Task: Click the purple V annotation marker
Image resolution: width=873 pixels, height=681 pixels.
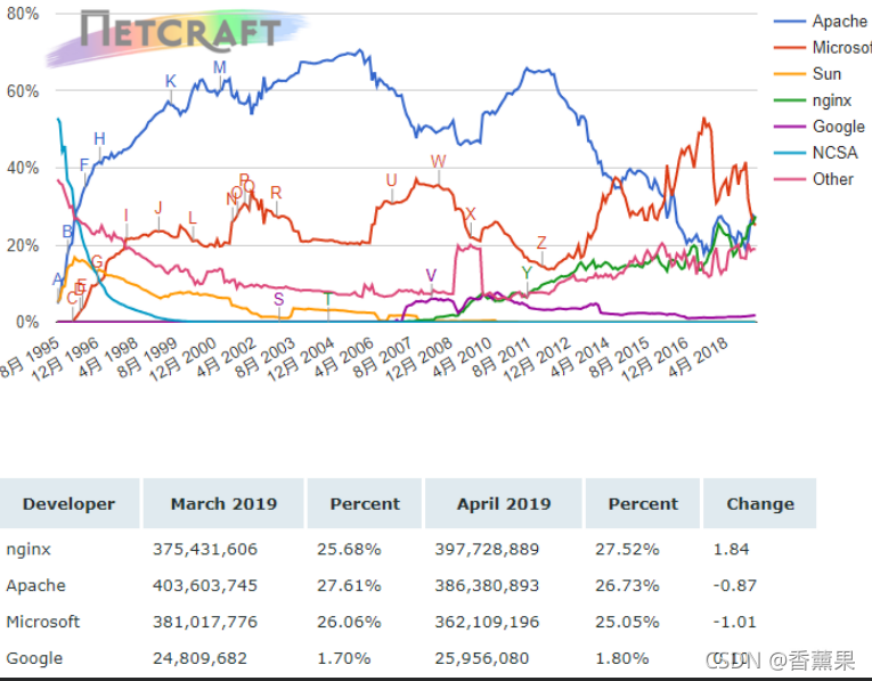Action: tap(431, 276)
